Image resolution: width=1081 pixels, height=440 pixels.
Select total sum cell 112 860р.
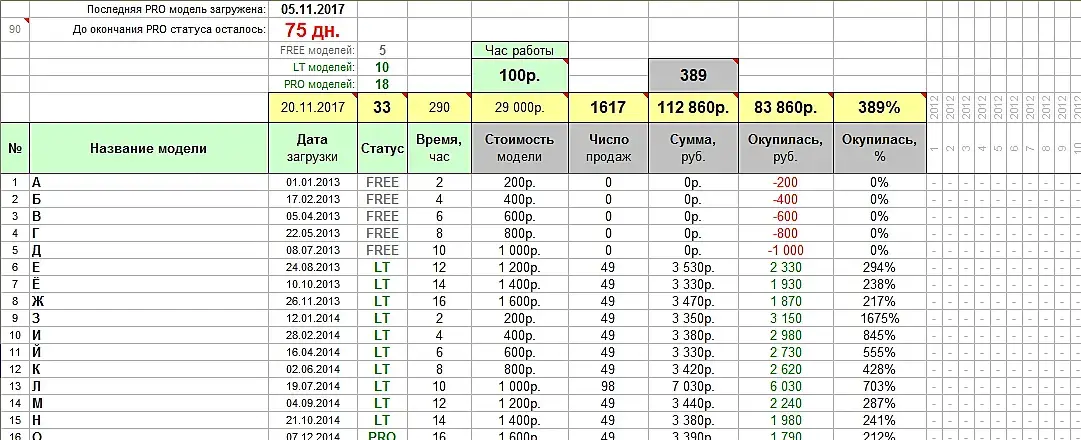[693, 108]
